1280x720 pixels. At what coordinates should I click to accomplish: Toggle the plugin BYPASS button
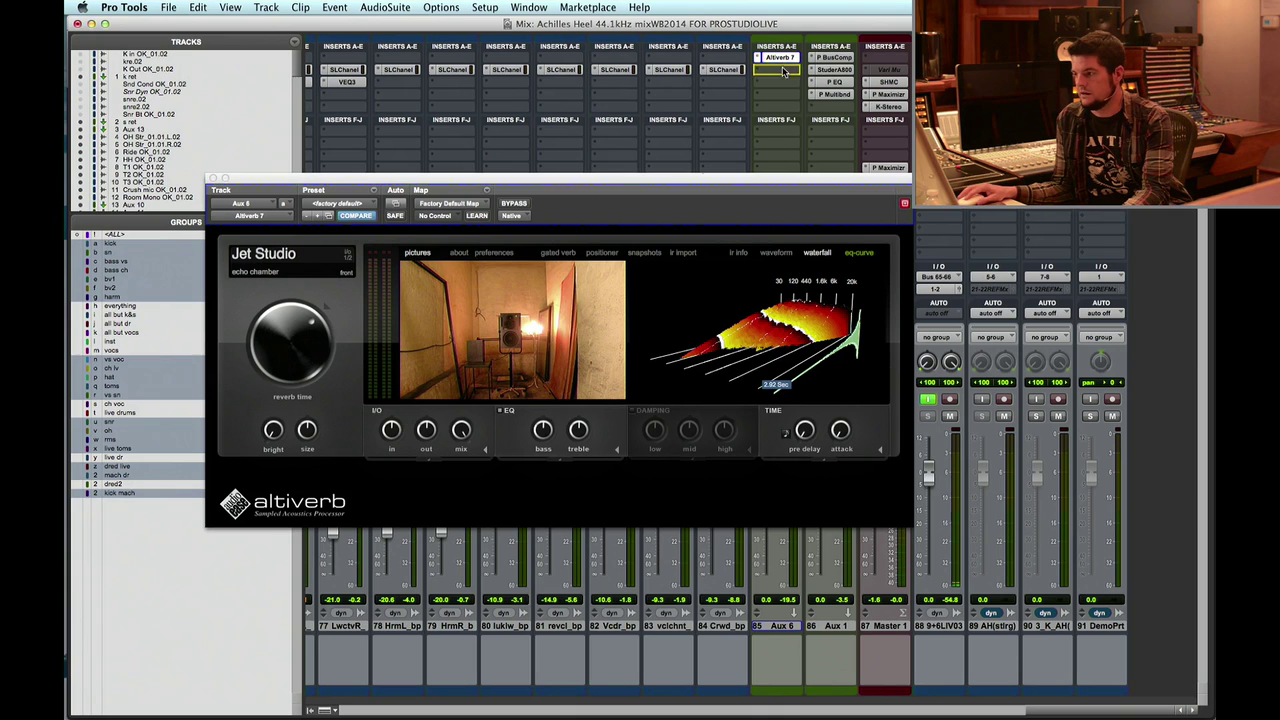pyautogui.click(x=514, y=204)
